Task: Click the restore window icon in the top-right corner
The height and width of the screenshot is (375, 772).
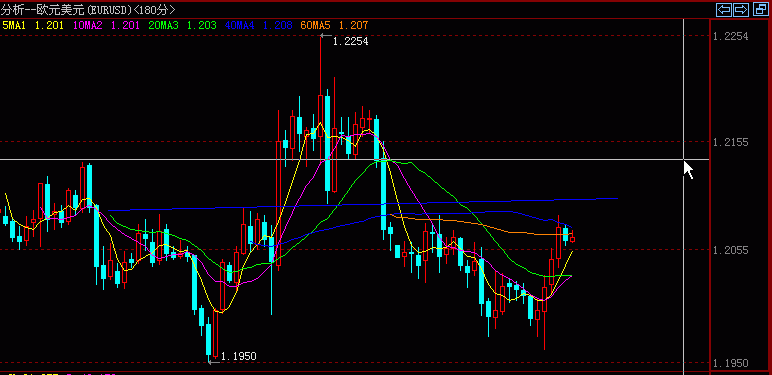Action: pyautogui.click(x=761, y=9)
